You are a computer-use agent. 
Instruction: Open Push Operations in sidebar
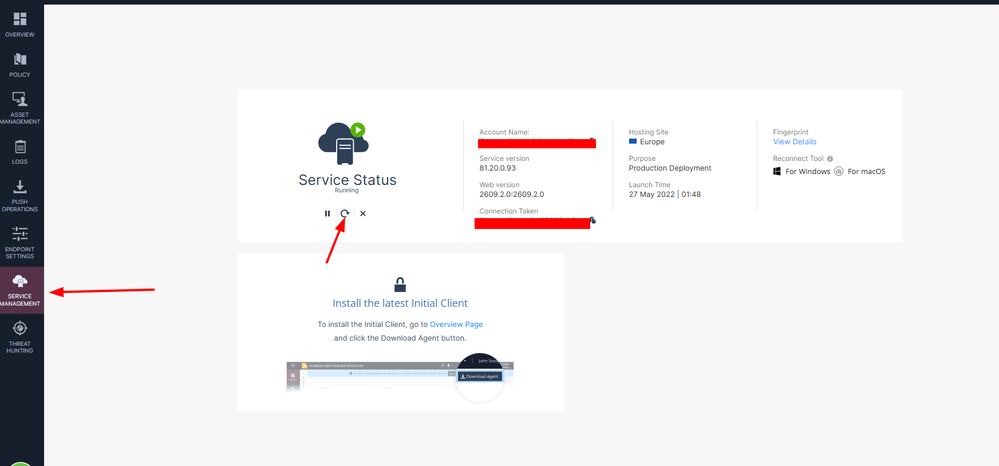[x=20, y=196]
